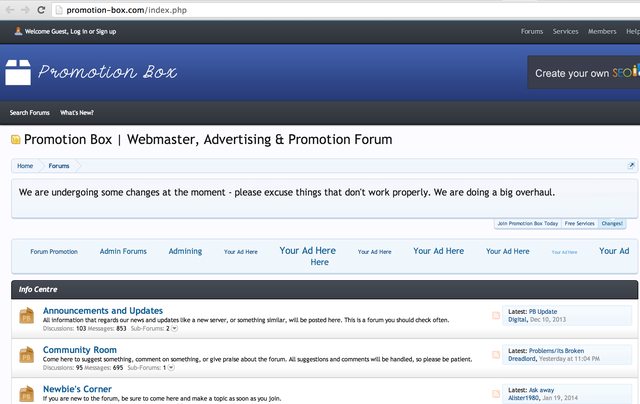Click the large two-line Your Ad Here link
Image resolution: width=640 pixels, height=404 pixels.
[x=308, y=256]
